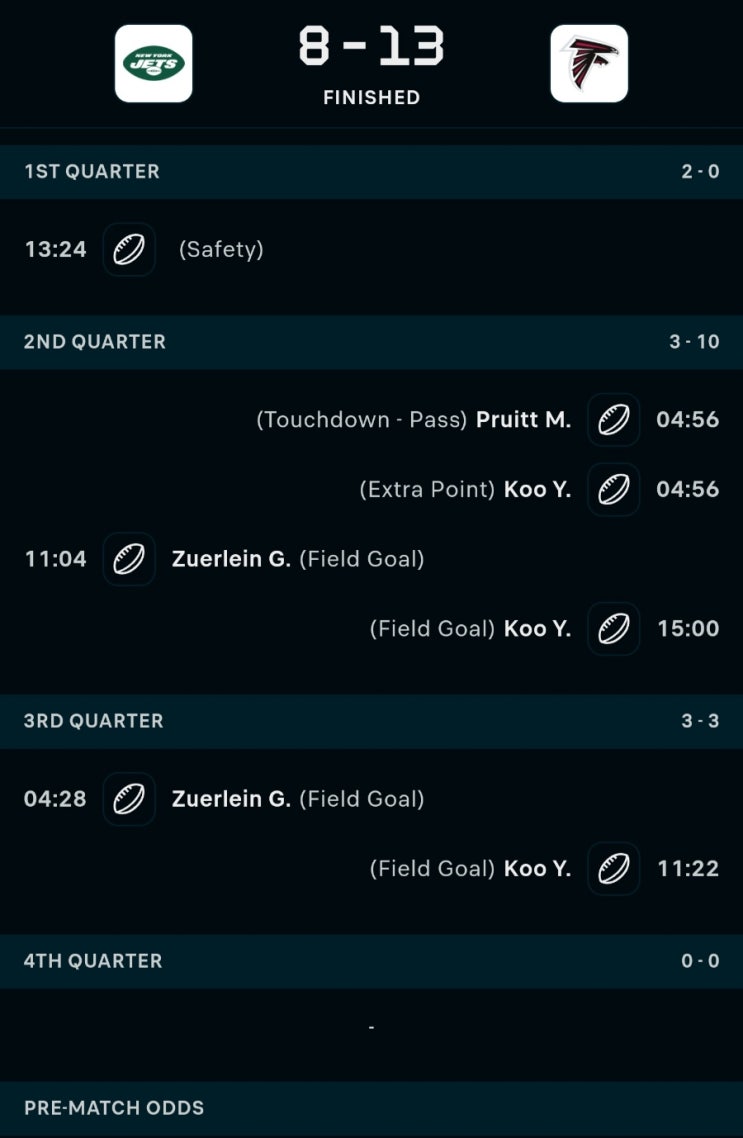This screenshot has height=1138, width=743.
Task: Collapse the 1st Quarter section header
Action: 372,172
